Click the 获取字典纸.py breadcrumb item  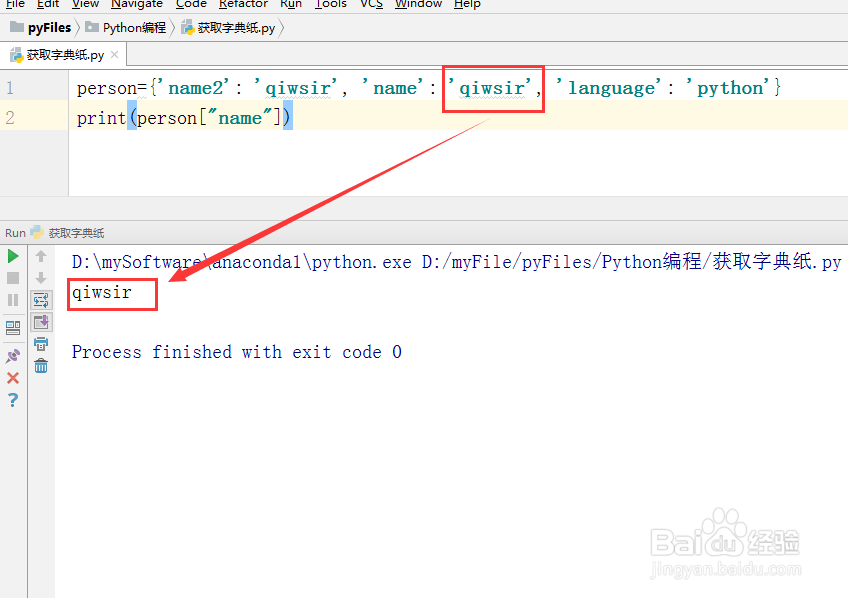(x=228, y=28)
